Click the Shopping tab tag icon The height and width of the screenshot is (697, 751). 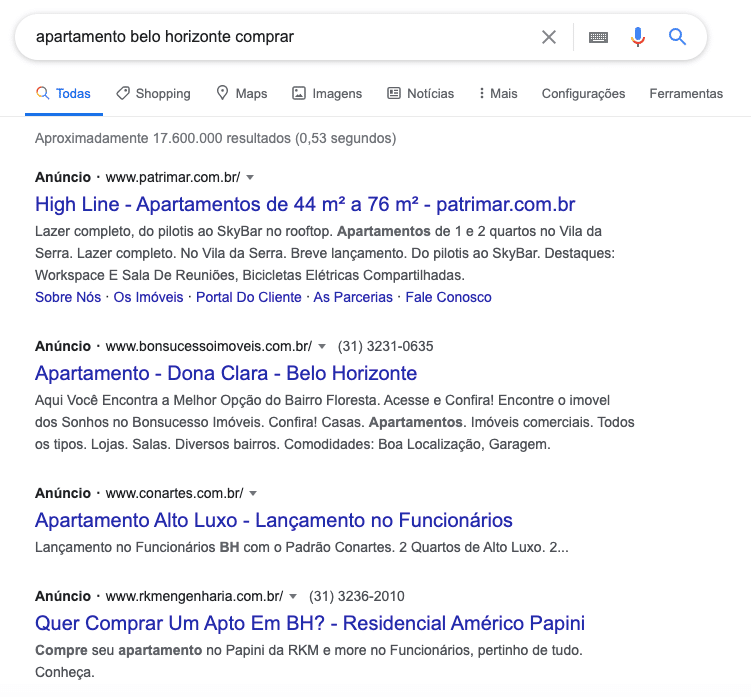point(123,93)
